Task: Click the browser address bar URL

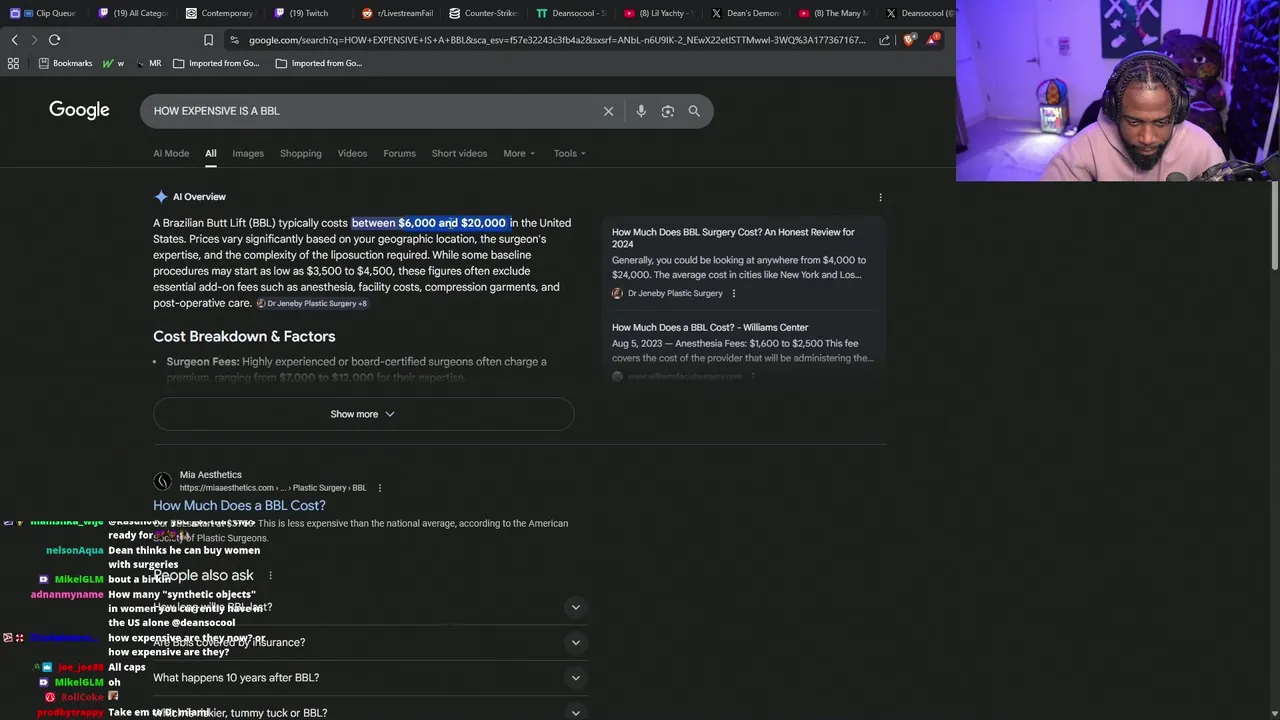Action: [x=557, y=40]
